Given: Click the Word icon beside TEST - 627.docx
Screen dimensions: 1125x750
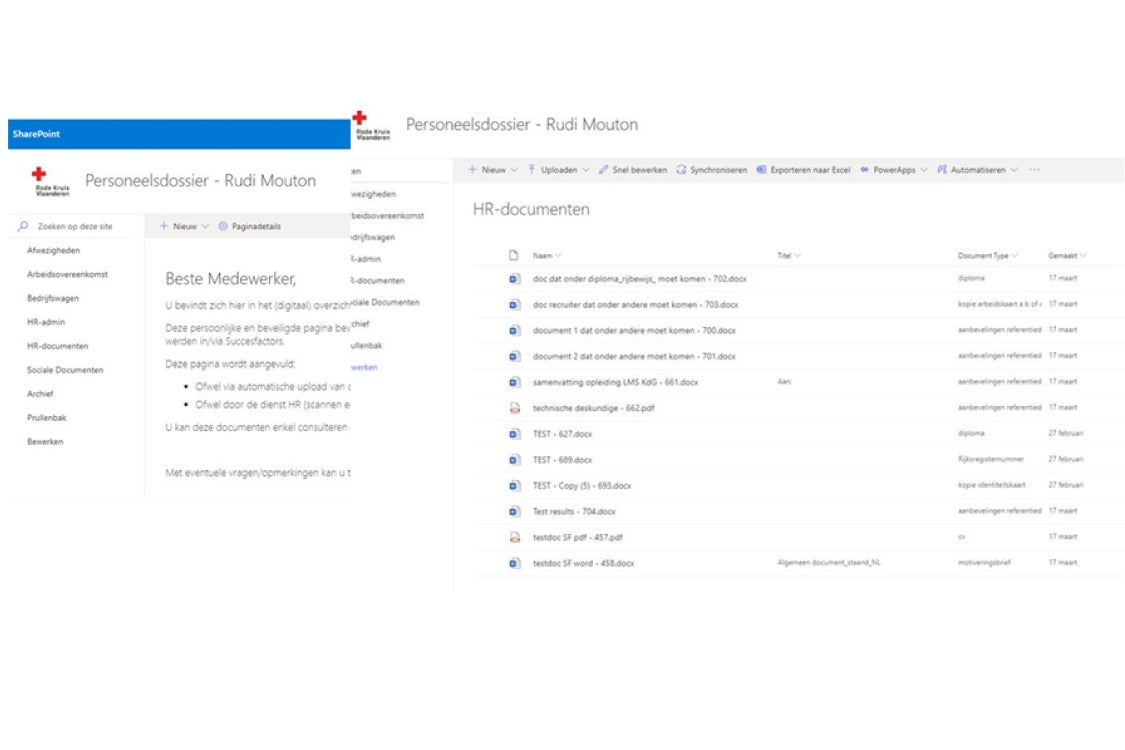Looking at the screenshot, I should [514, 433].
